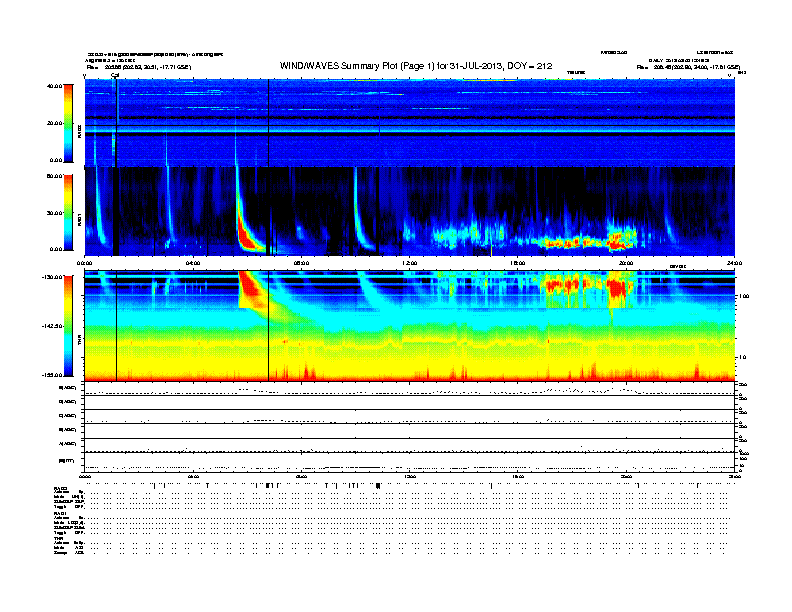Click the -130.00 label on TNR scale

click(52, 277)
